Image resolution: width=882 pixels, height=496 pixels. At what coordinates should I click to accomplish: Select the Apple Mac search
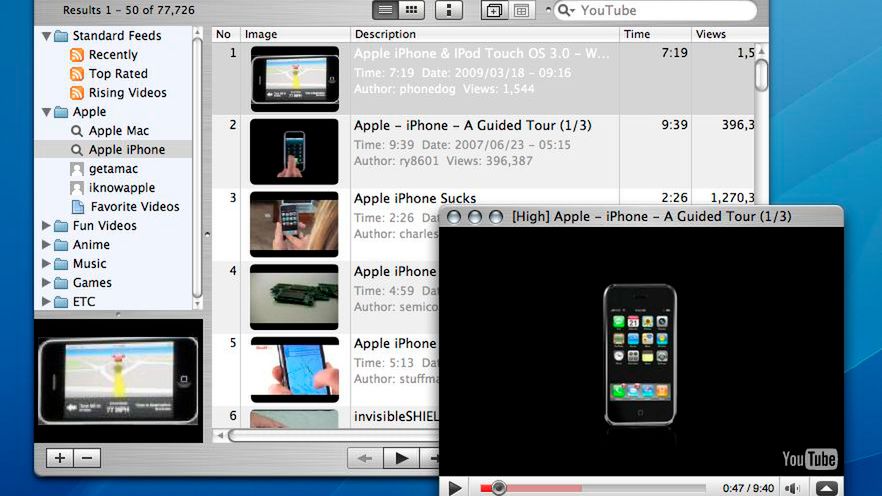pos(119,131)
